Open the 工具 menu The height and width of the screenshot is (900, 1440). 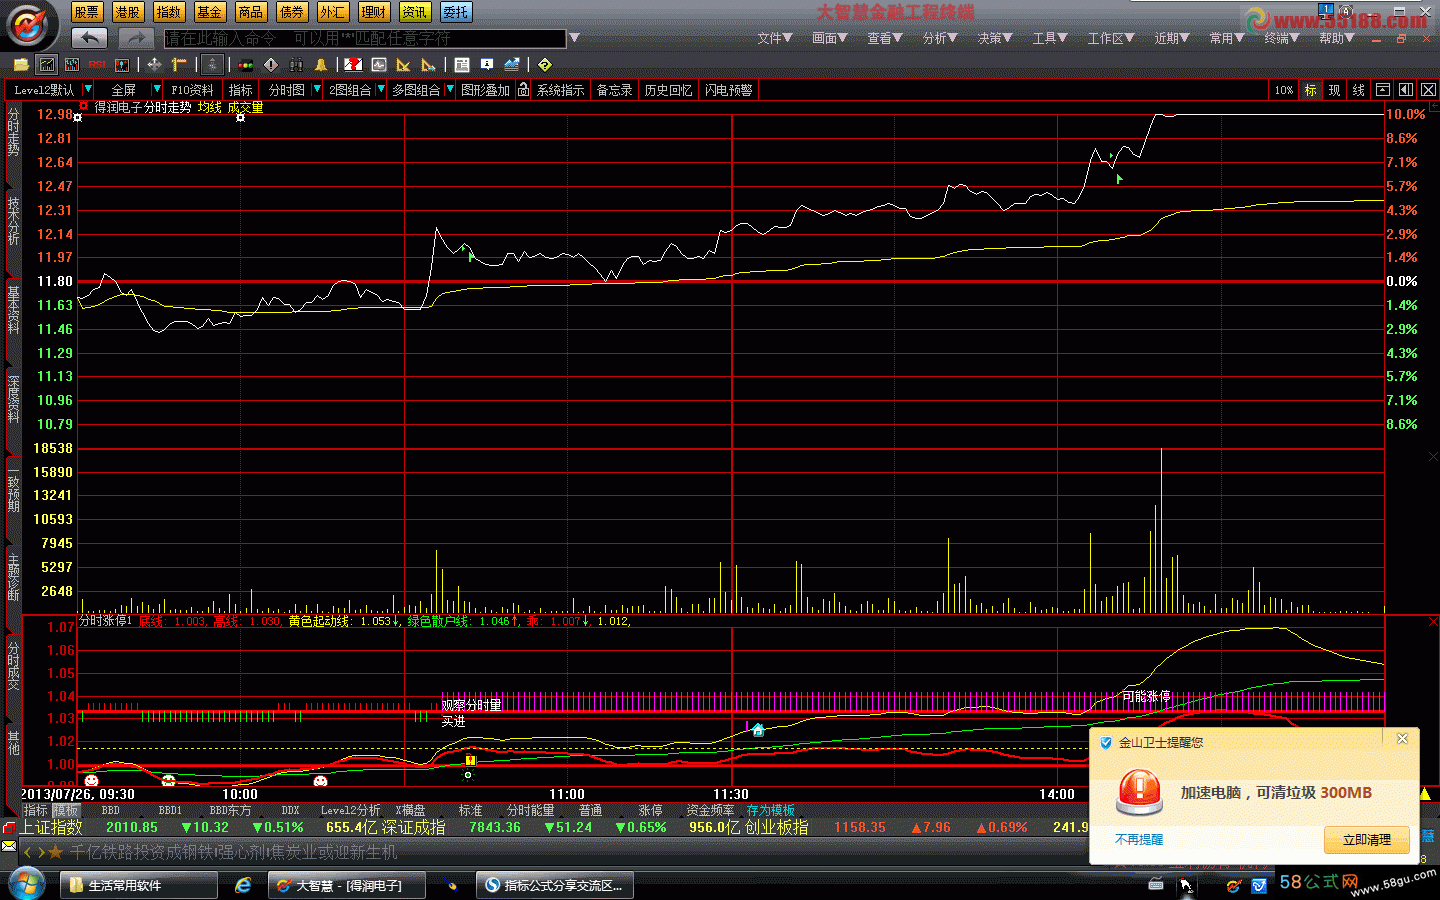click(1050, 38)
